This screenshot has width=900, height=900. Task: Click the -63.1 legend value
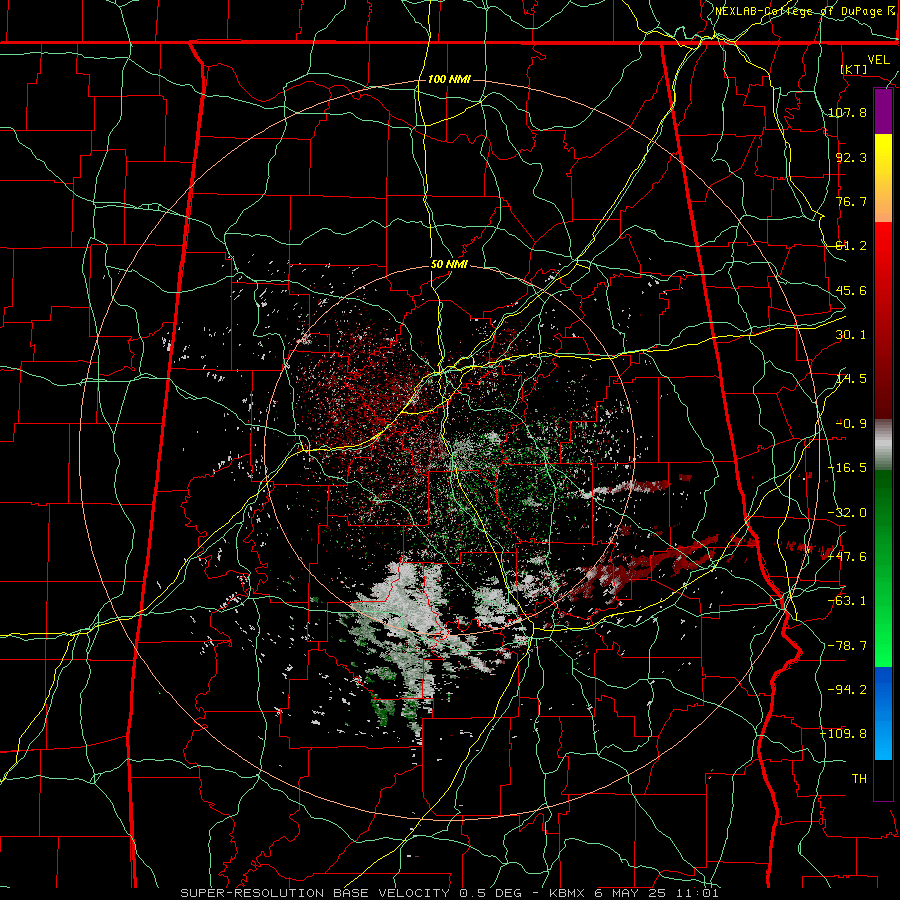pyautogui.click(x=847, y=601)
